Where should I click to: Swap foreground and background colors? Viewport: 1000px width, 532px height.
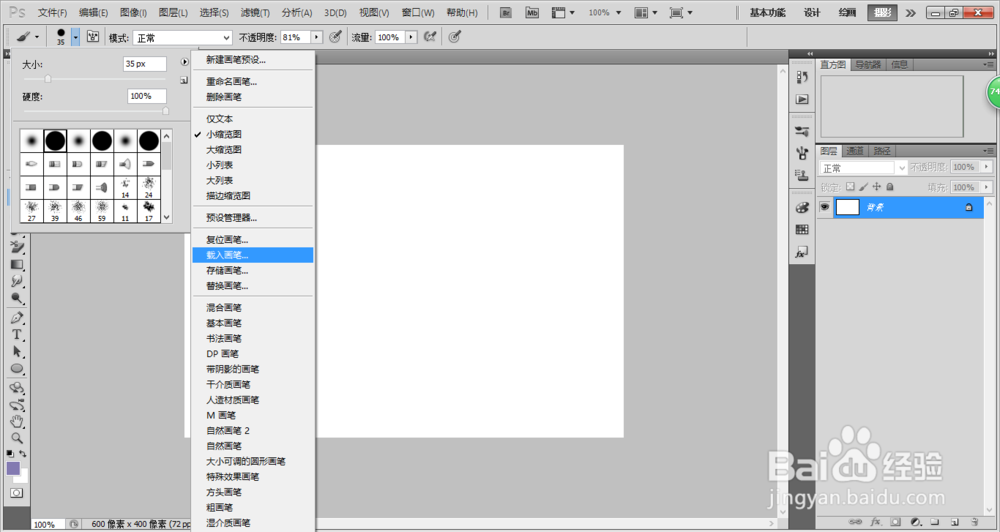coord(23,454)
